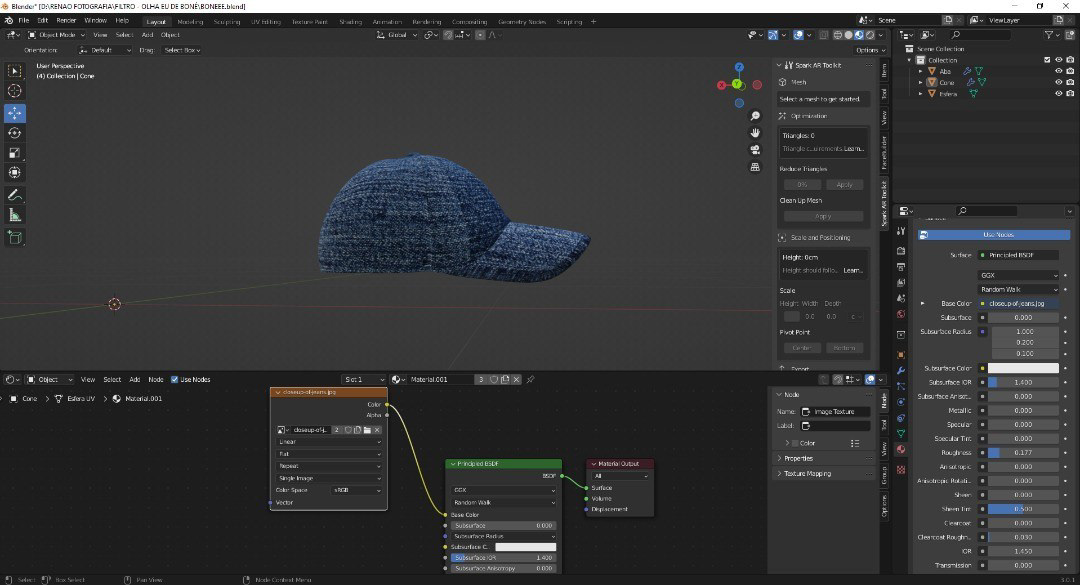Screen dimensions: 1080x585
Task: Select the 3D Cursor tool
Action: pyautogui.click(x=15, y=91)
